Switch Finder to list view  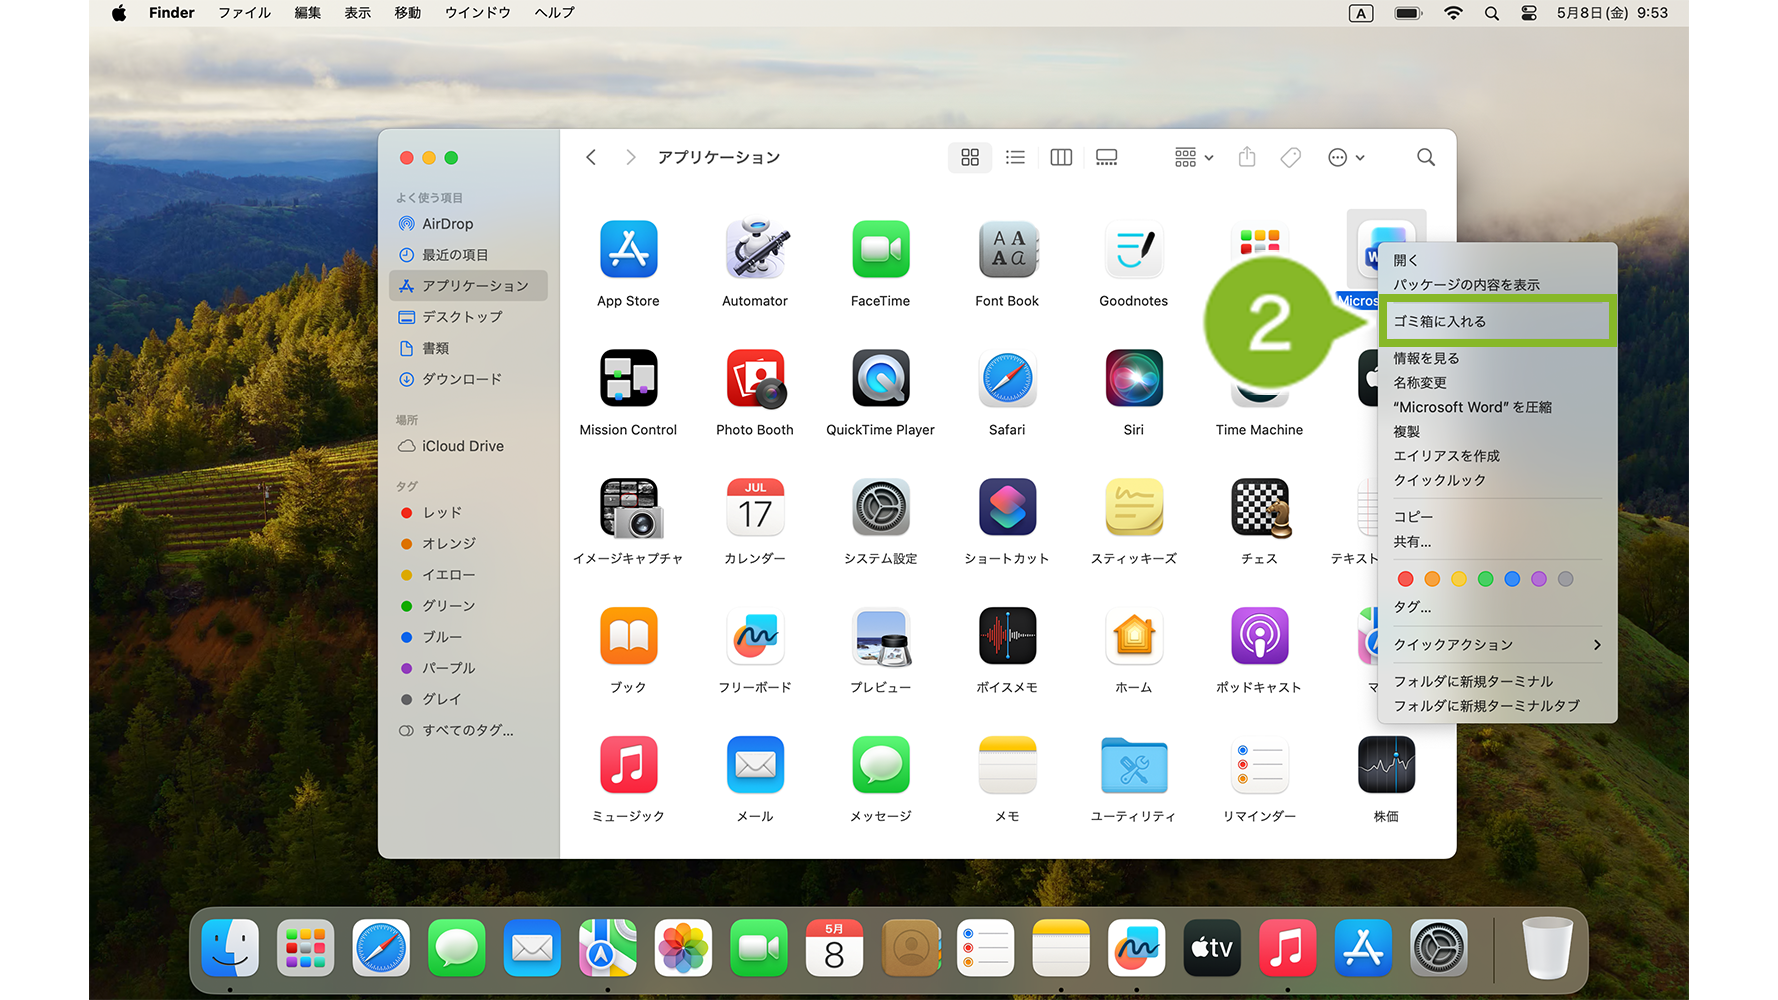pos(1015,157)
